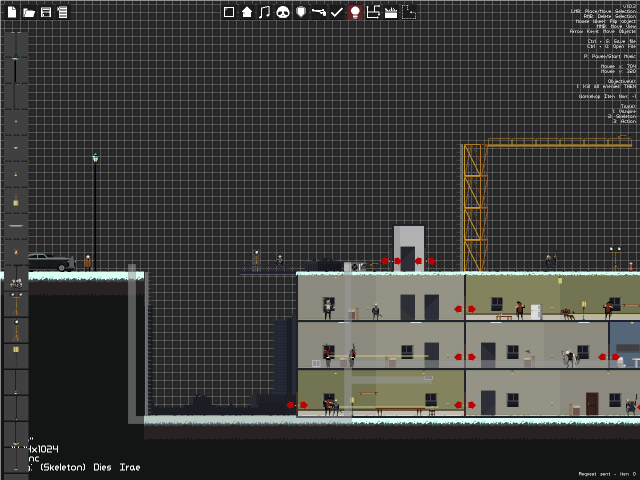
Task: Open the level settings list icon
Action: coord(62,12)
